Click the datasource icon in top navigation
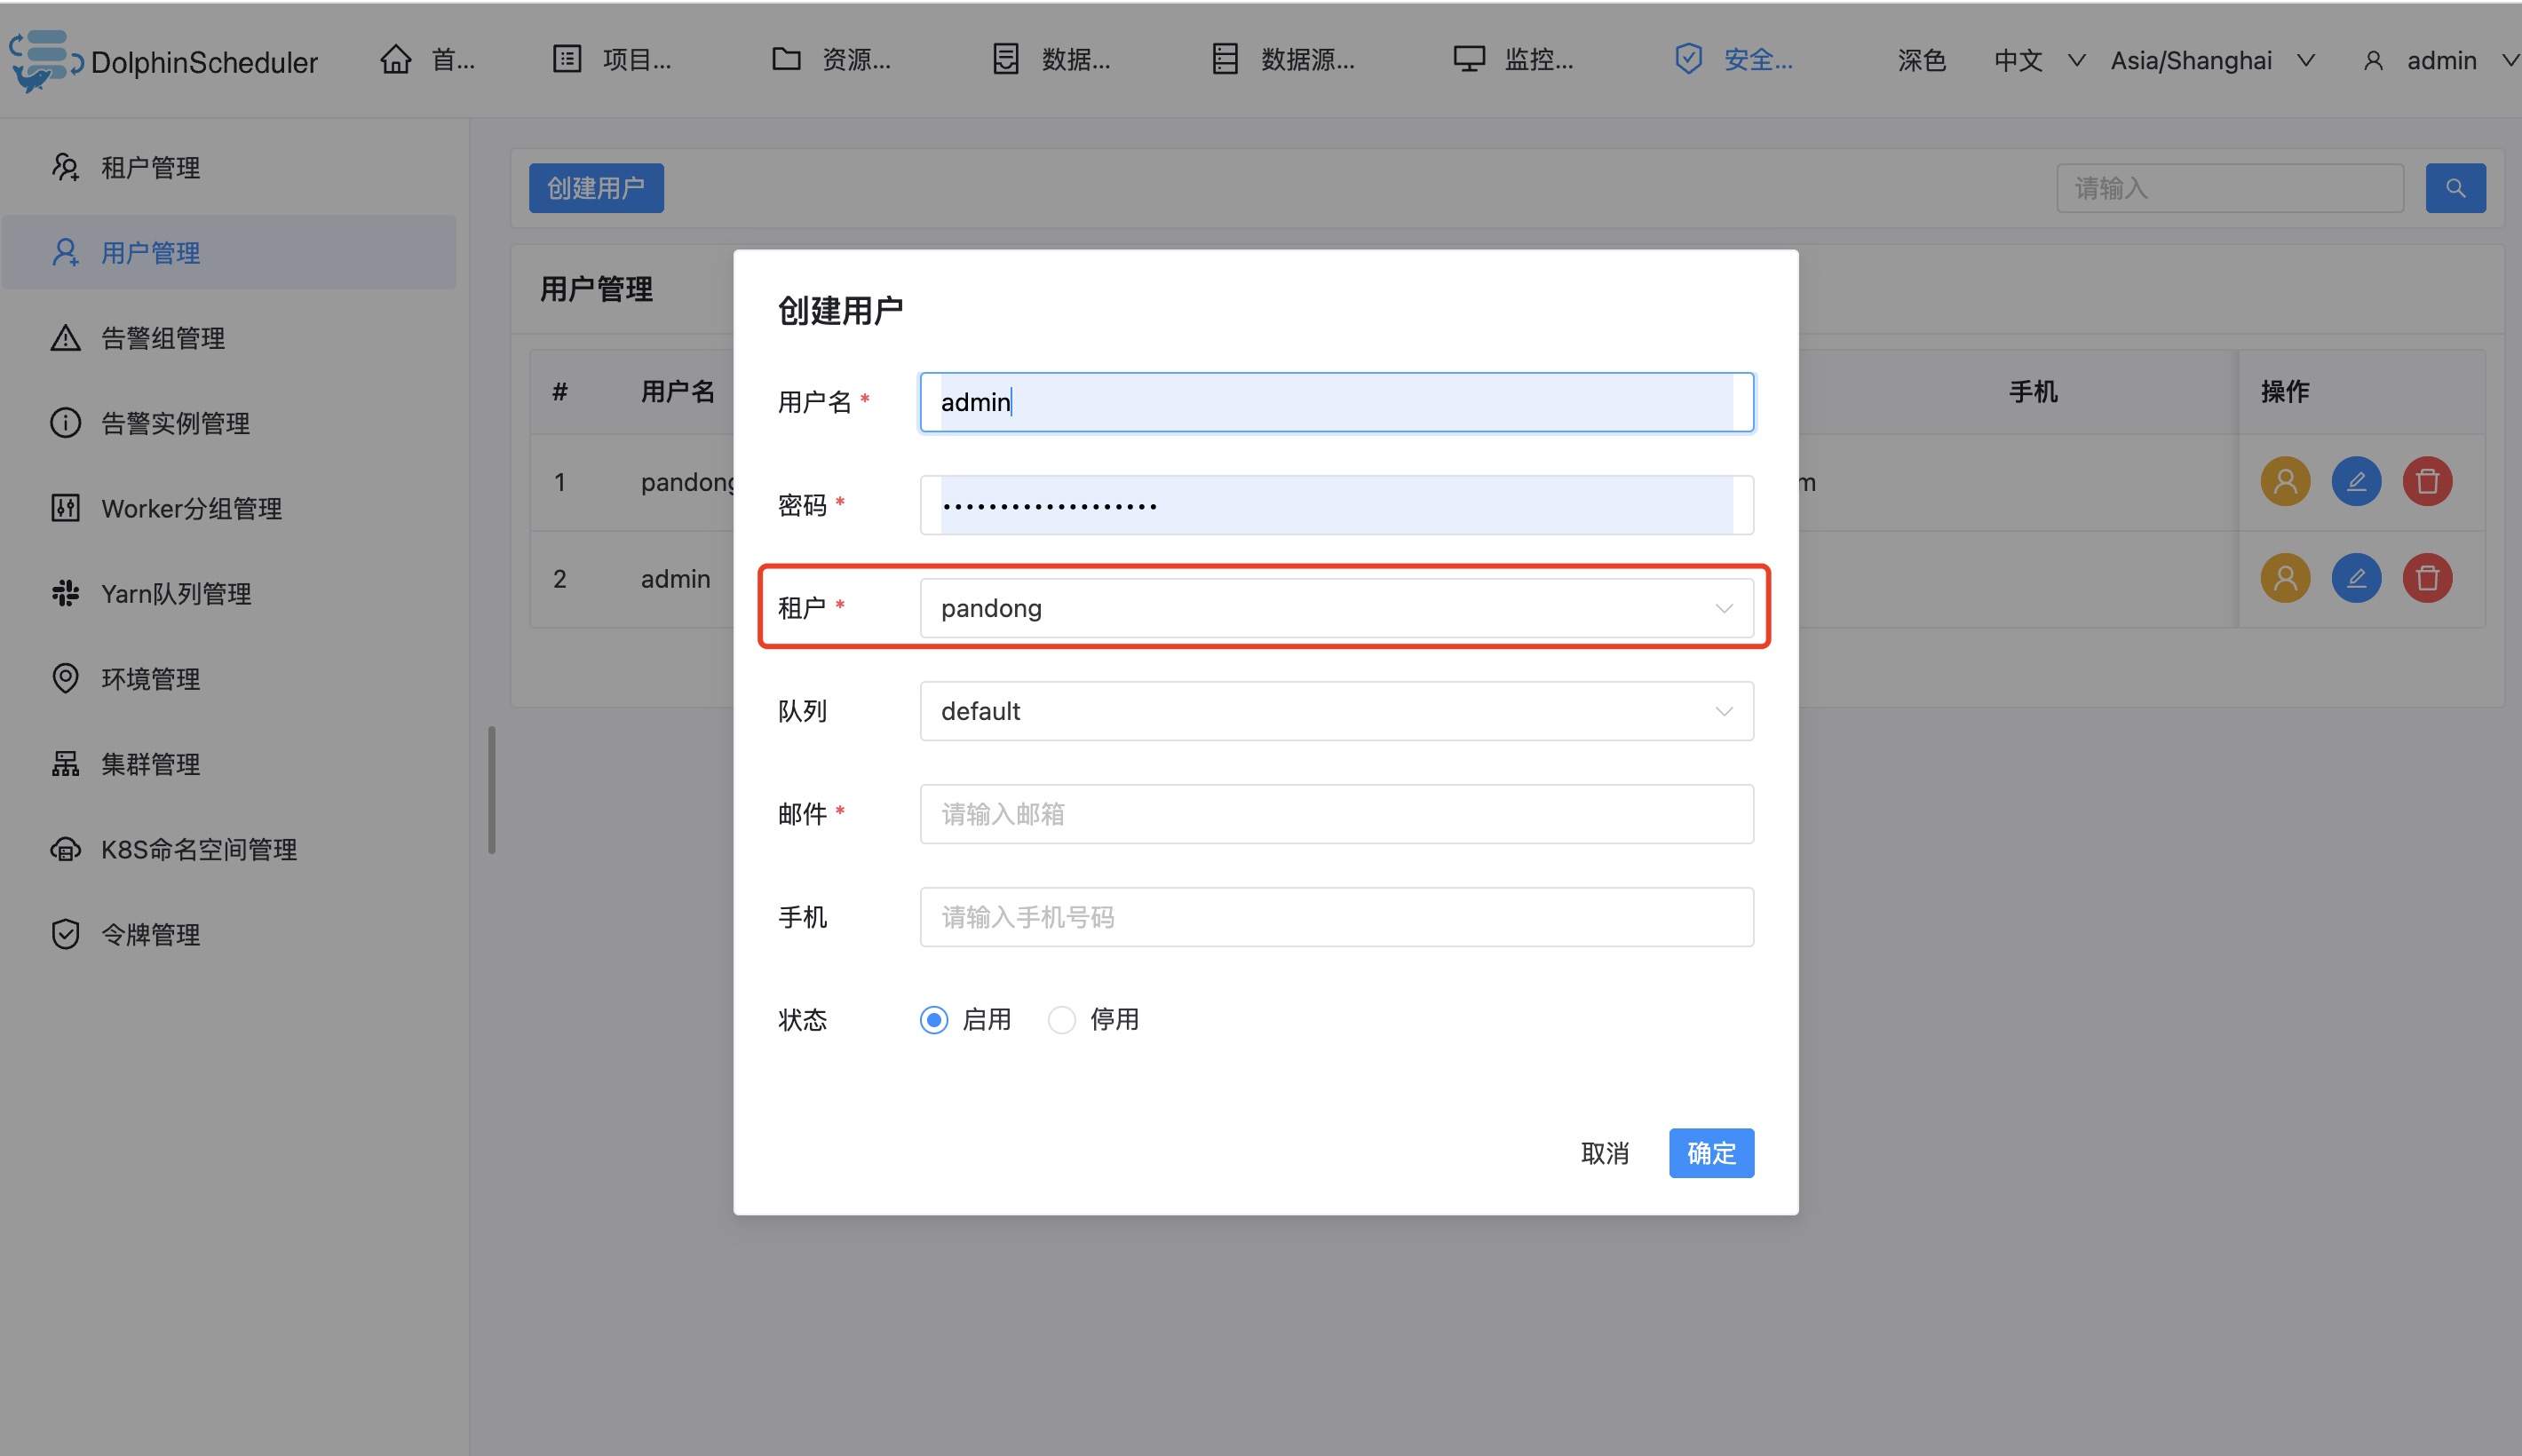 click(x=1224, y=60)
